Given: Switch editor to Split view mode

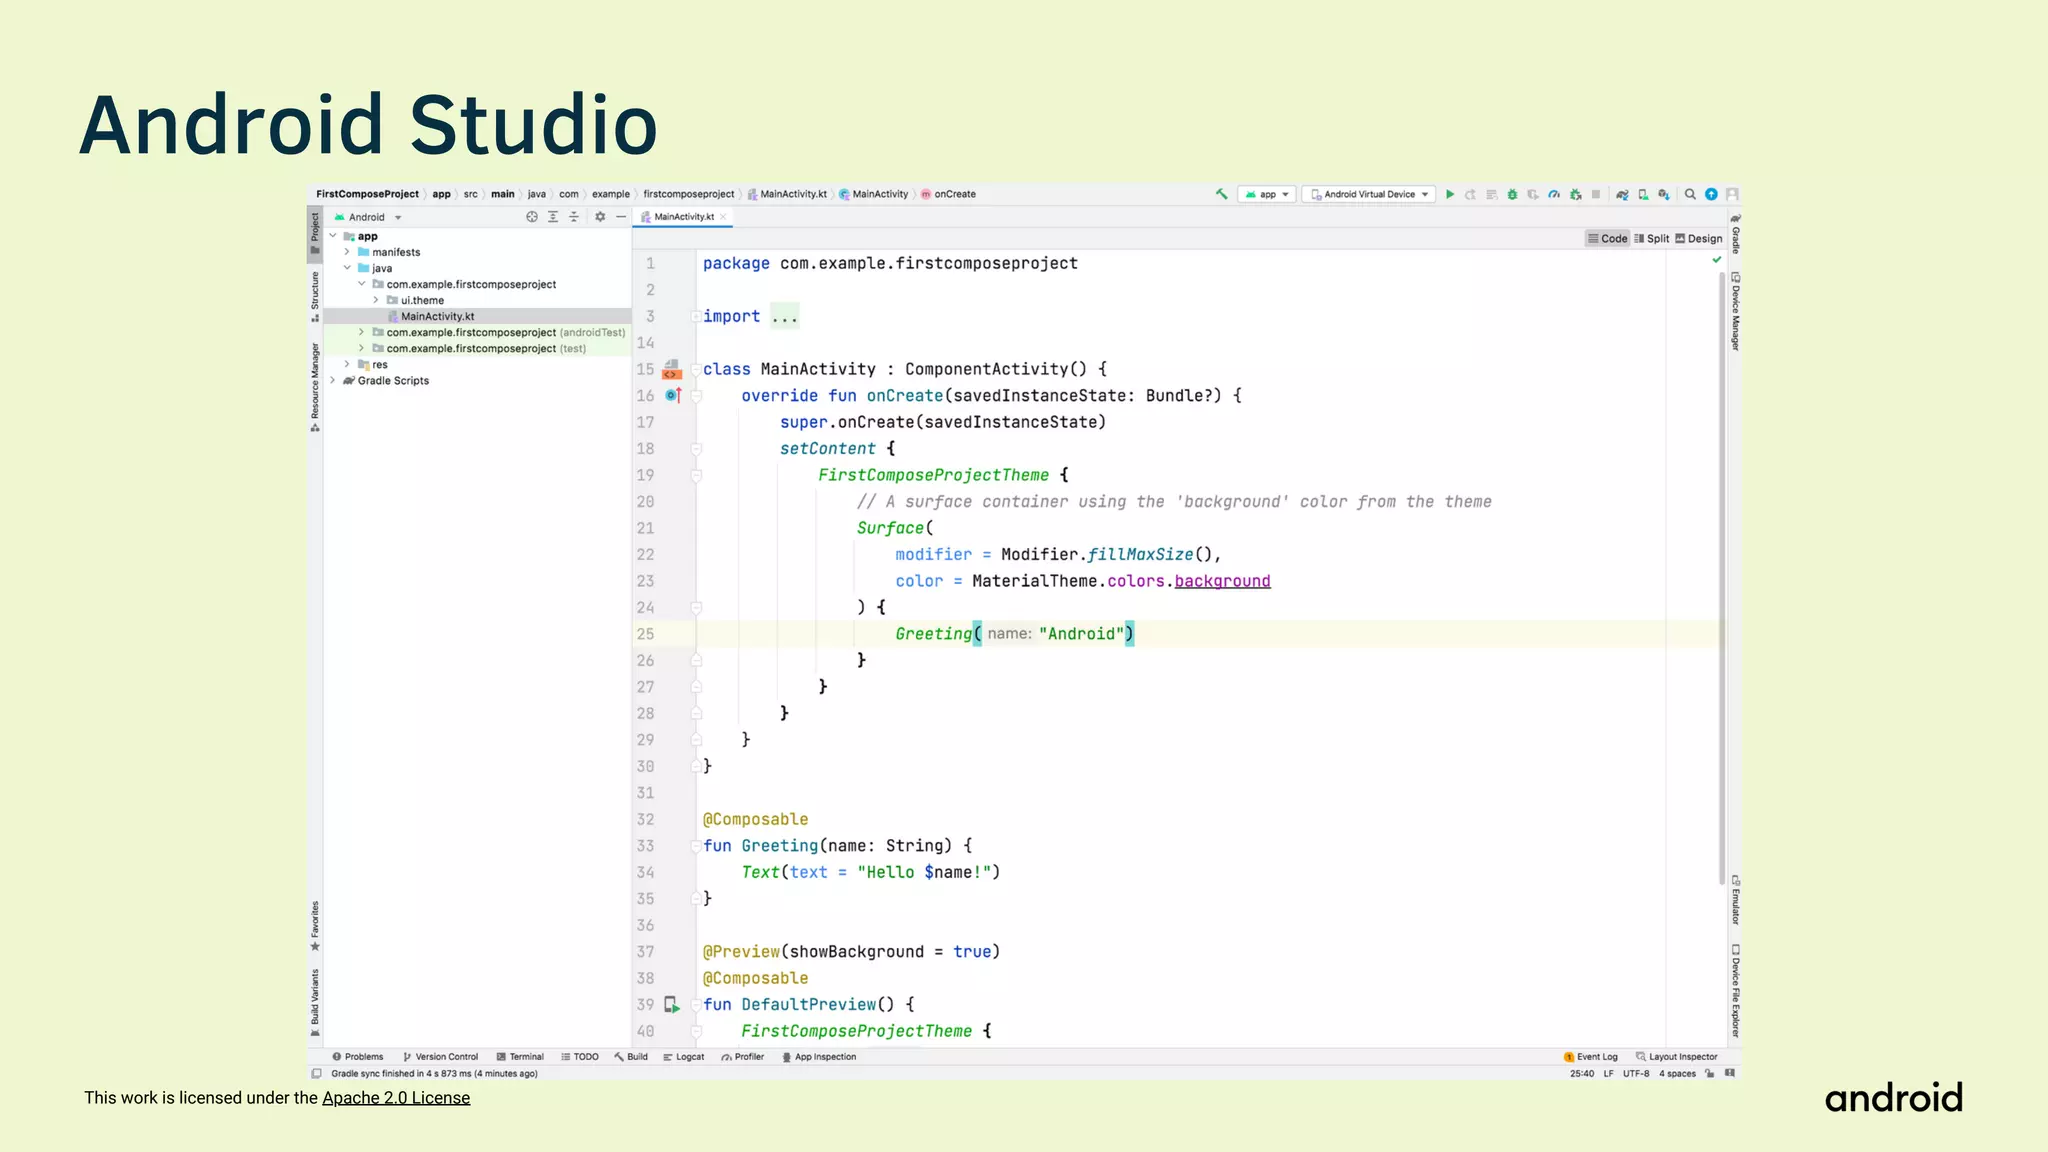Looking at the screenshot, I should [x=1652, y=239].
